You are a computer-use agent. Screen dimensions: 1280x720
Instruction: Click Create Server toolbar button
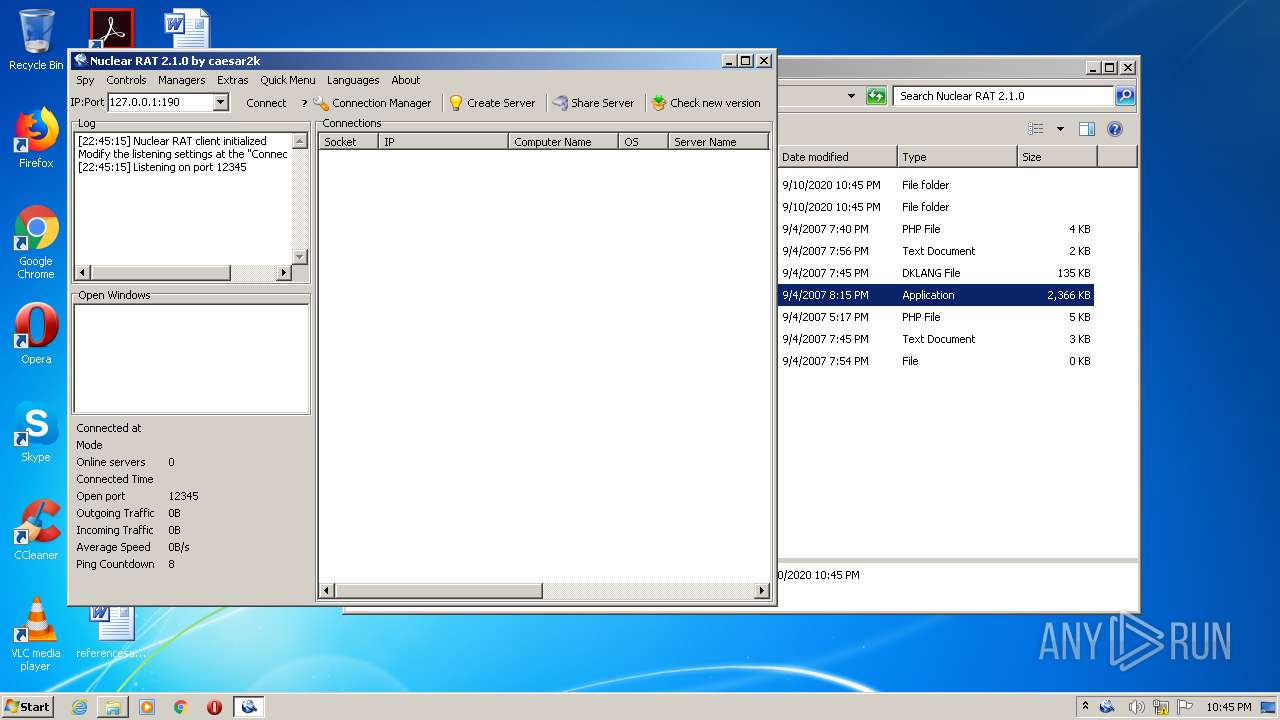[491, 103]
